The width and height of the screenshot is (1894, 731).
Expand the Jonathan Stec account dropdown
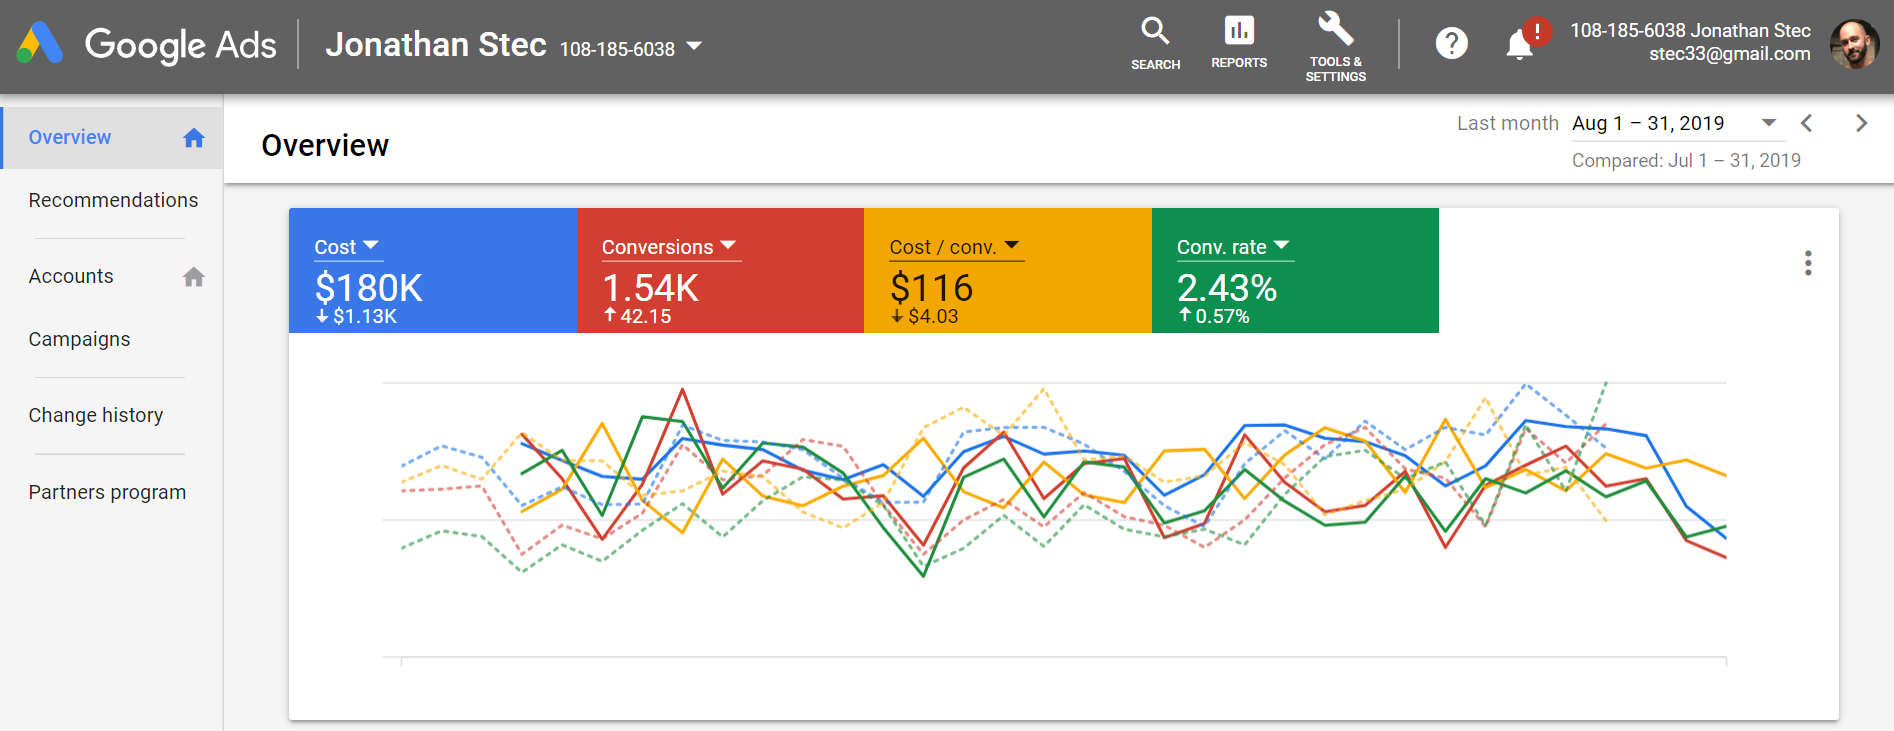[694, 46]
